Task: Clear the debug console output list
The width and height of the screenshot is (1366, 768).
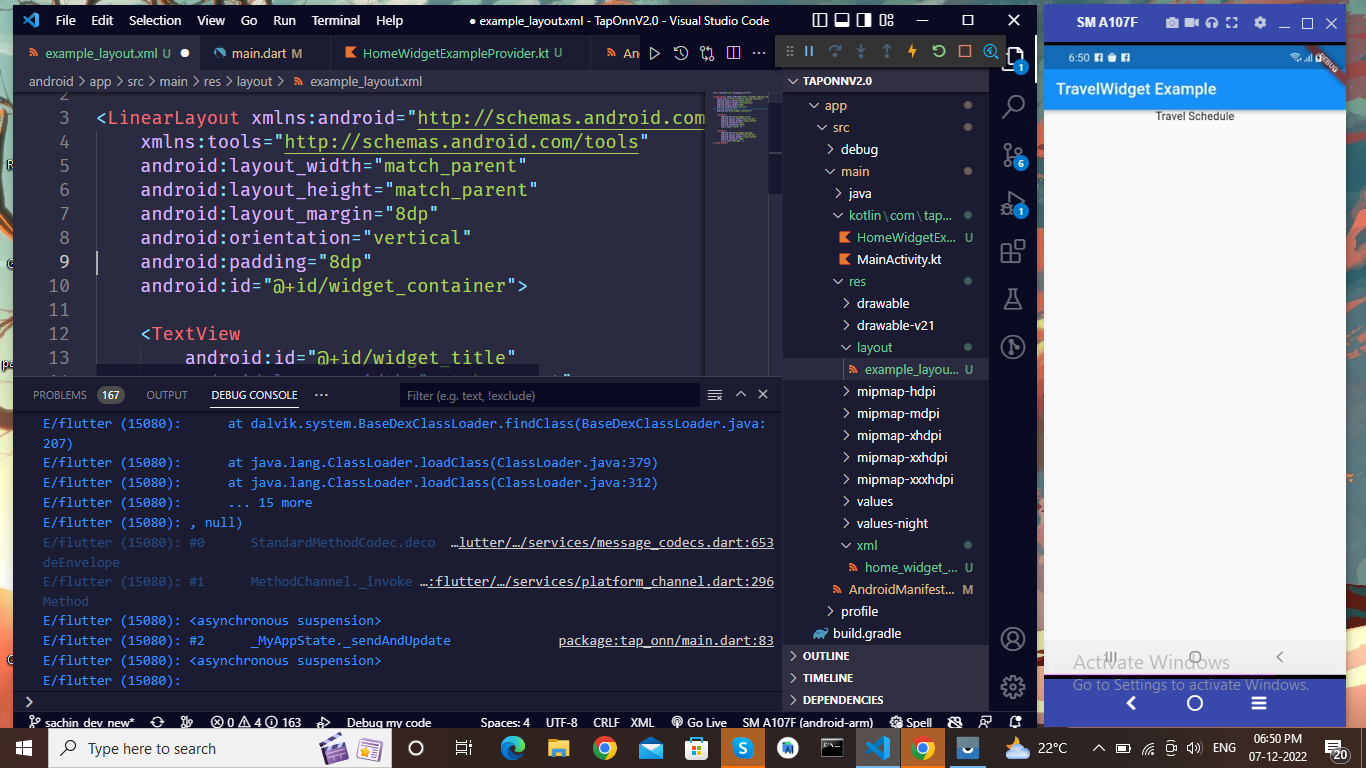Action: point(715,395)
